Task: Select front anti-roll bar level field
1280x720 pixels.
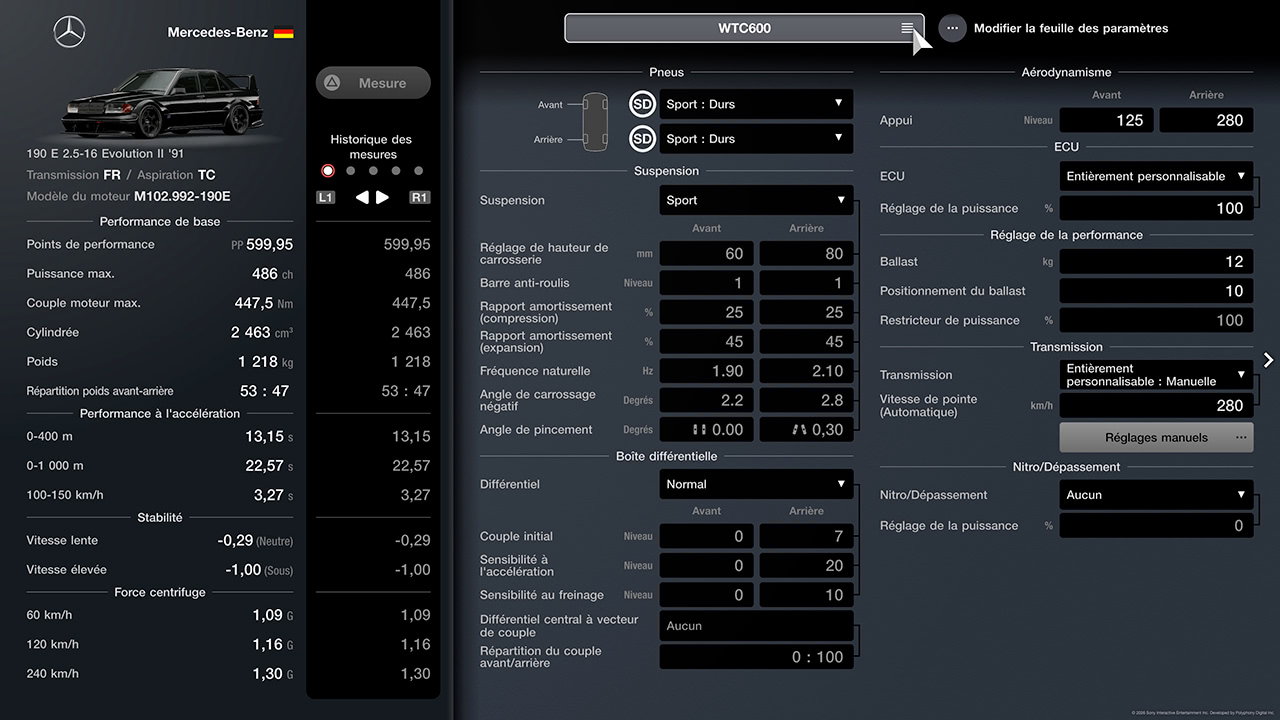Action: [x=707, y=283]
